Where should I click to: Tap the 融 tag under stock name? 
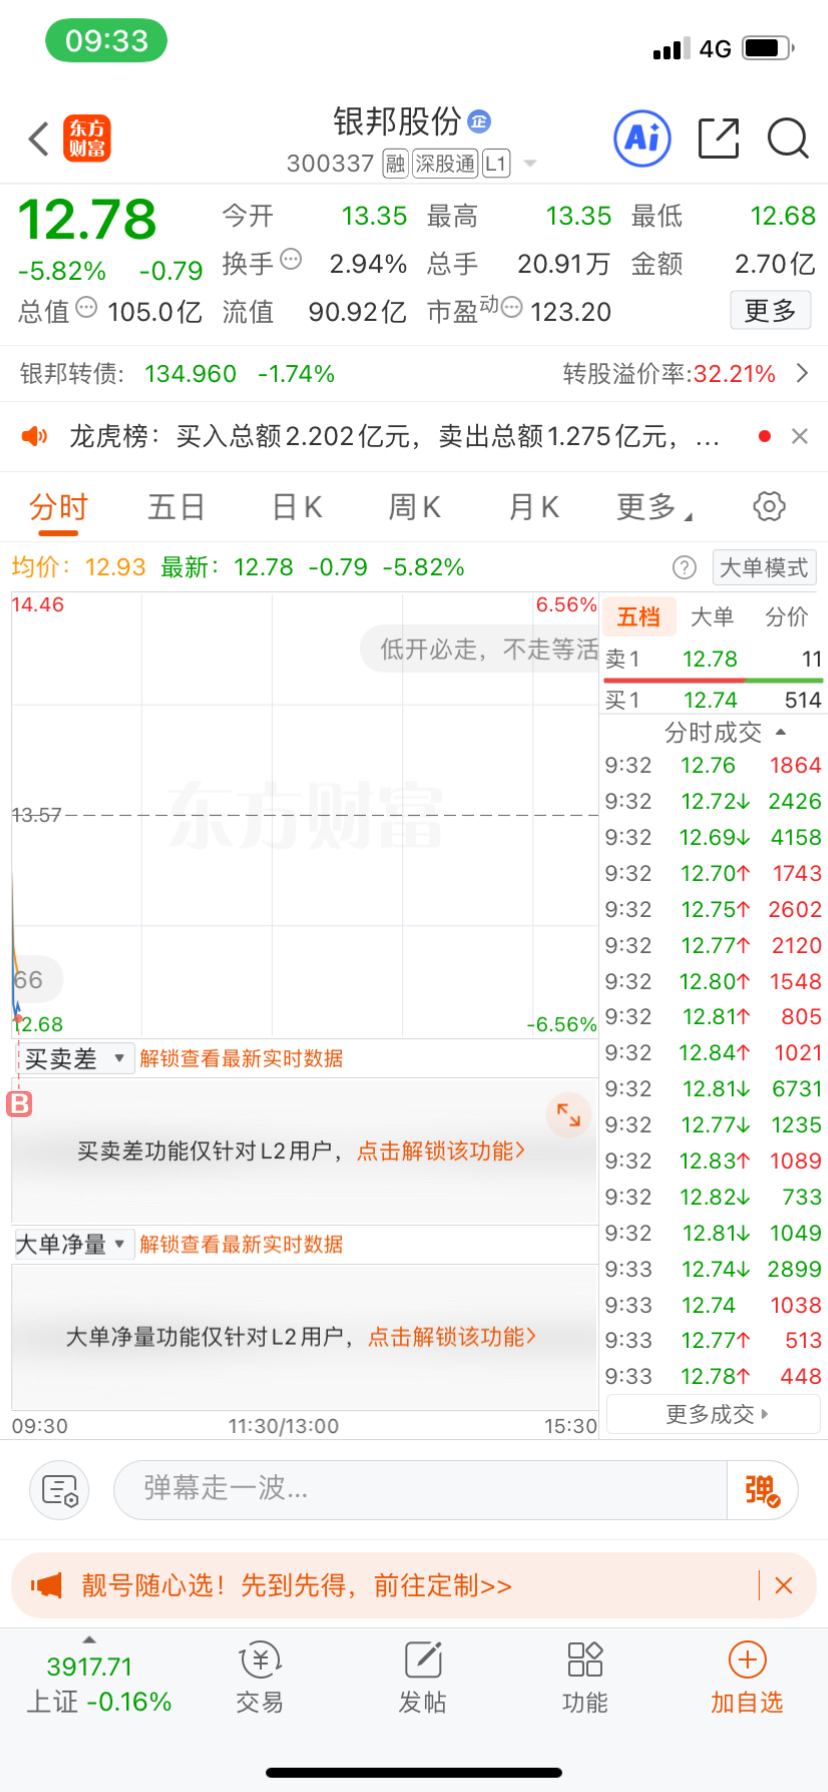(395, 164)
